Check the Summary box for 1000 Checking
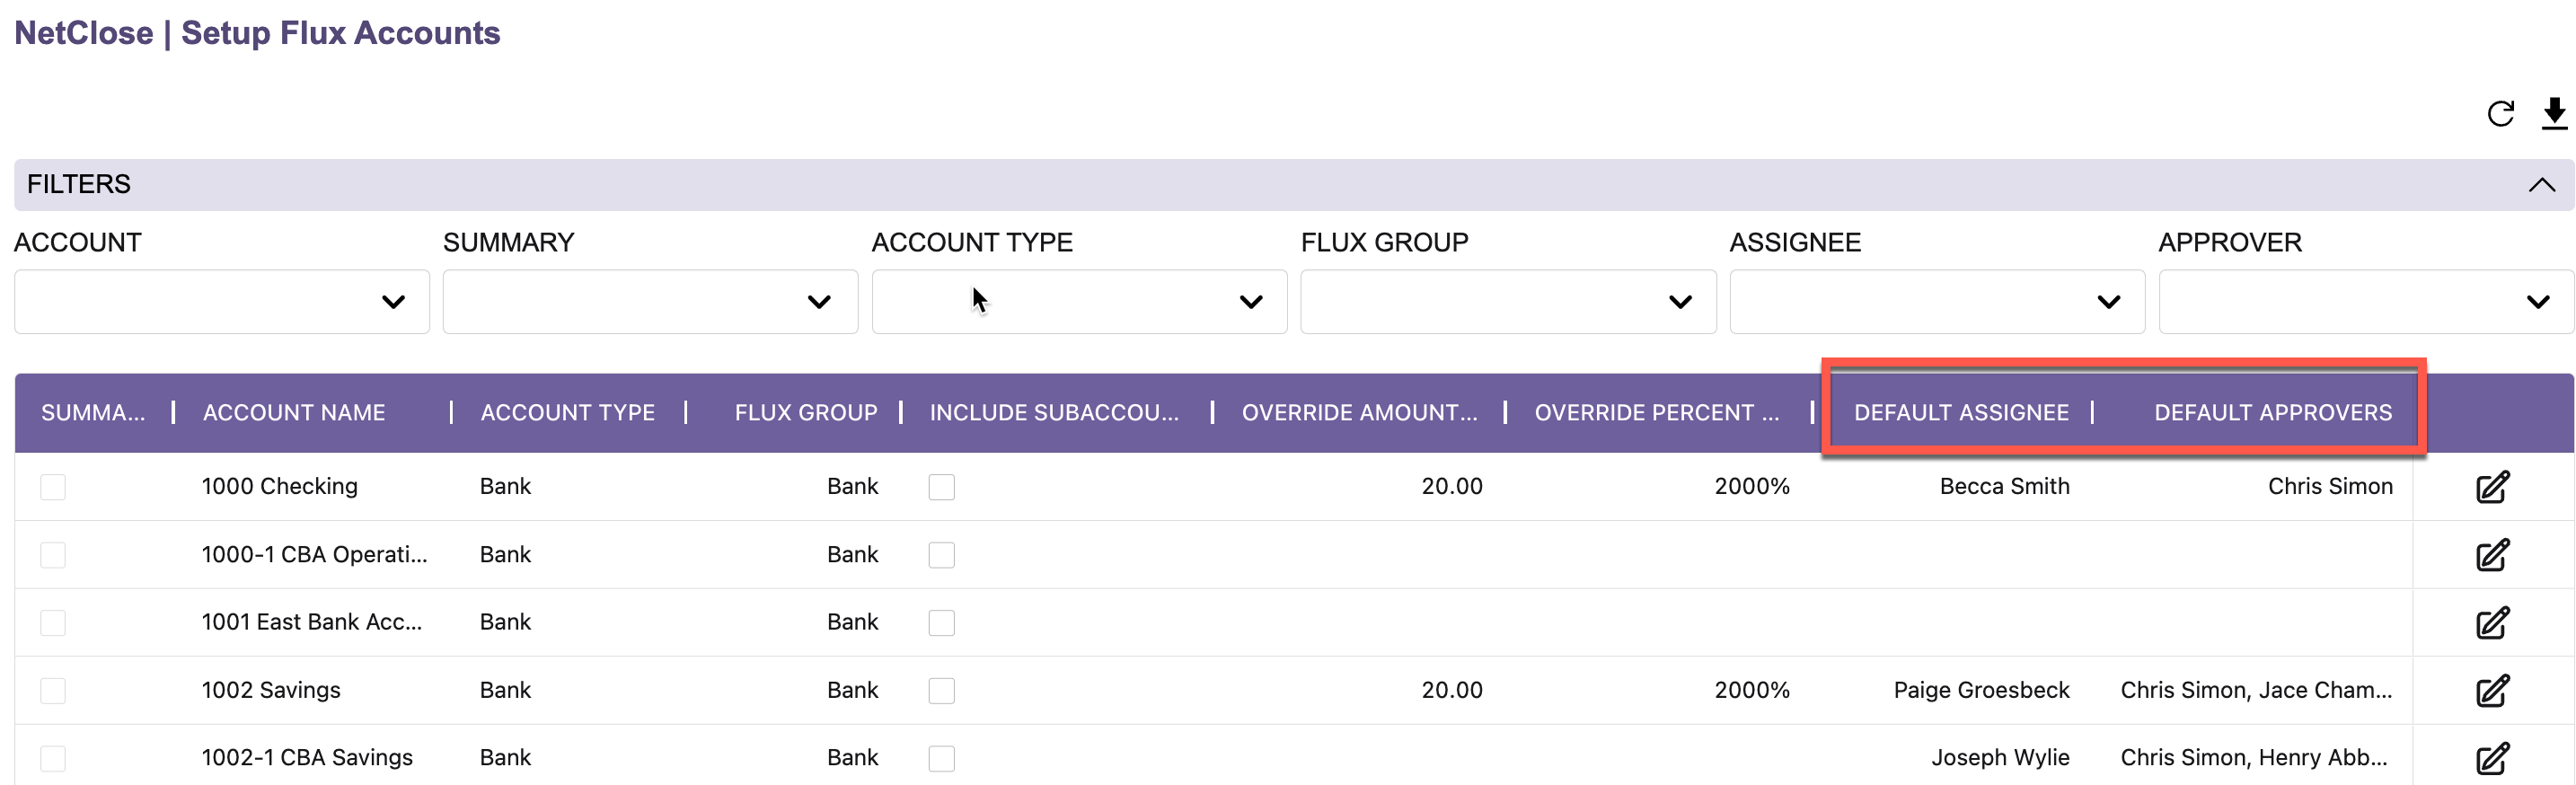Screen dimensions: 2576x785 pos(53,487)
